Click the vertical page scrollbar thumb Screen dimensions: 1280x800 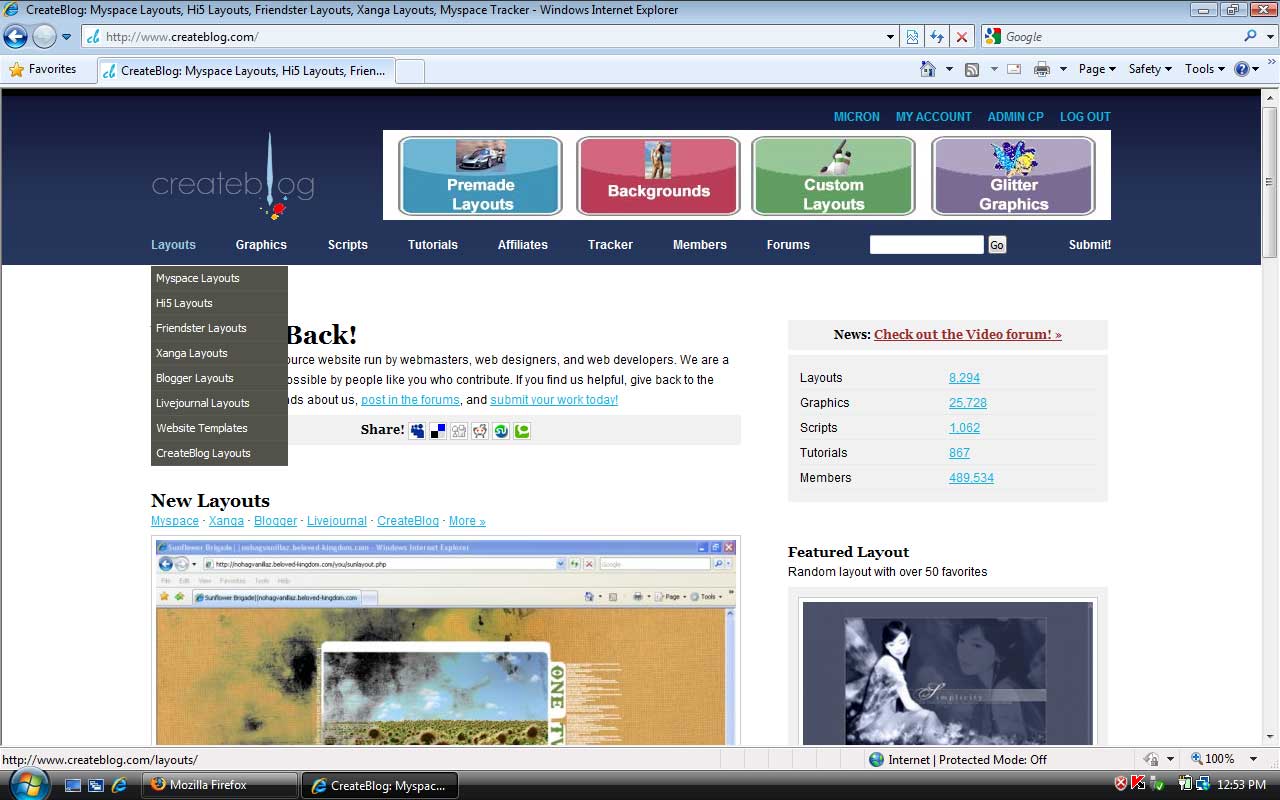(1270, 181)
